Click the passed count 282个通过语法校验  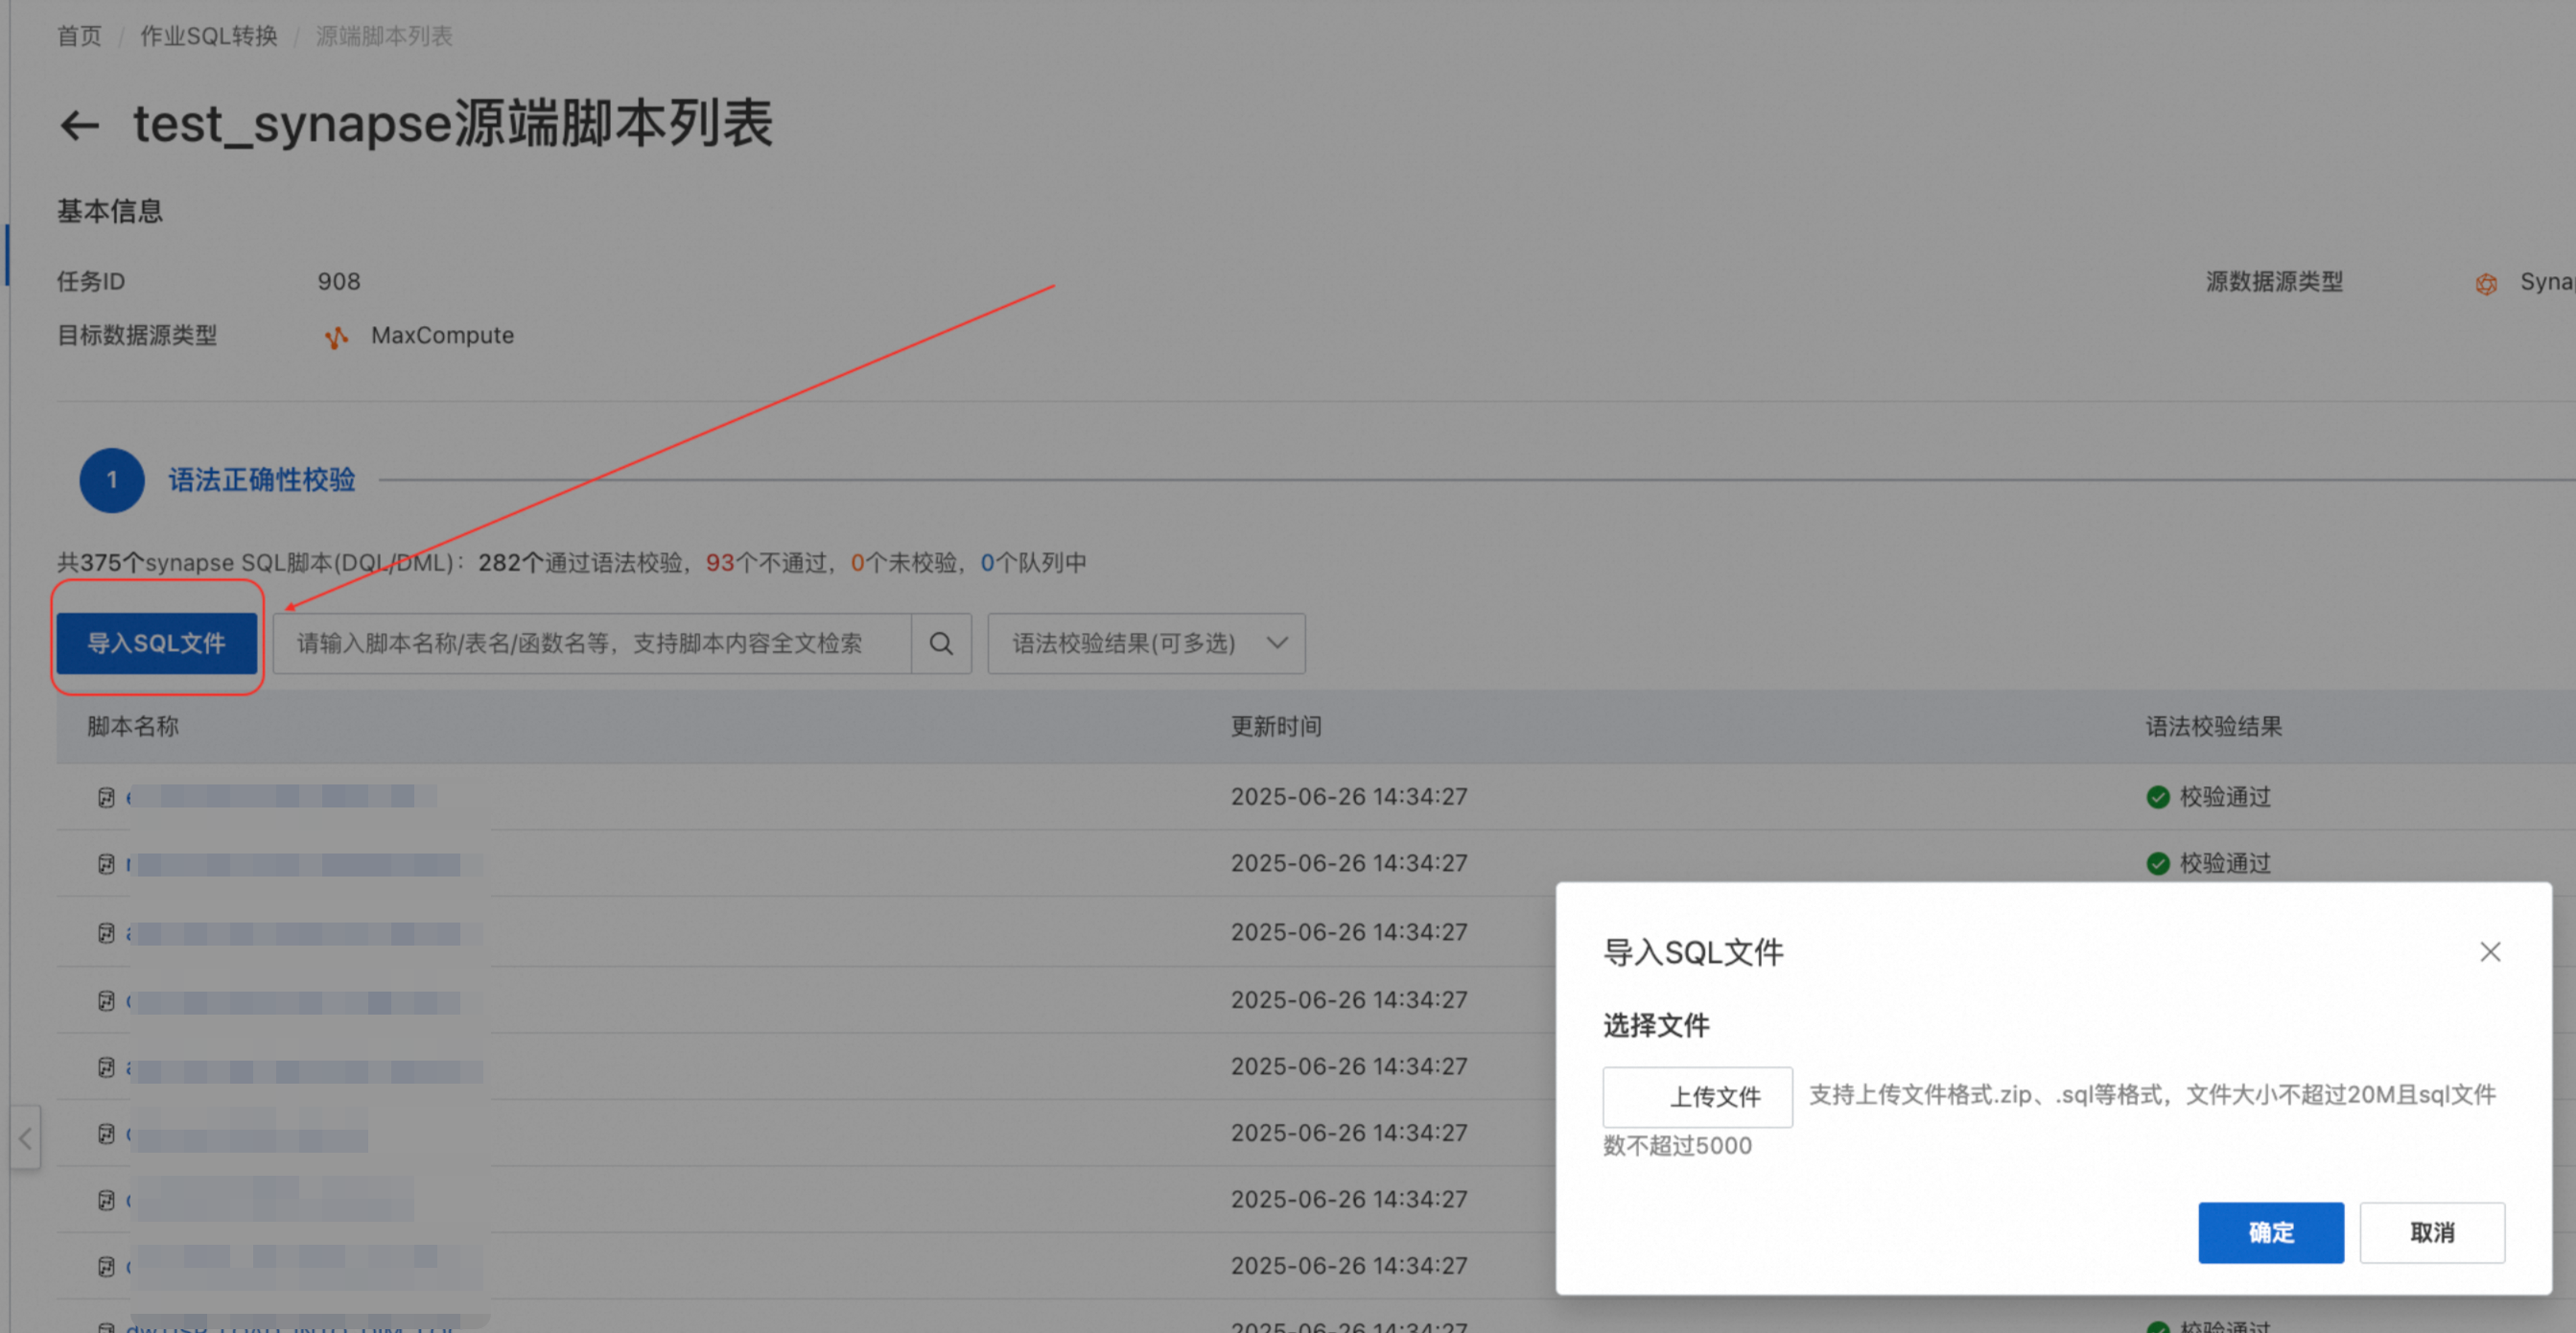click(x=580, y=563)
